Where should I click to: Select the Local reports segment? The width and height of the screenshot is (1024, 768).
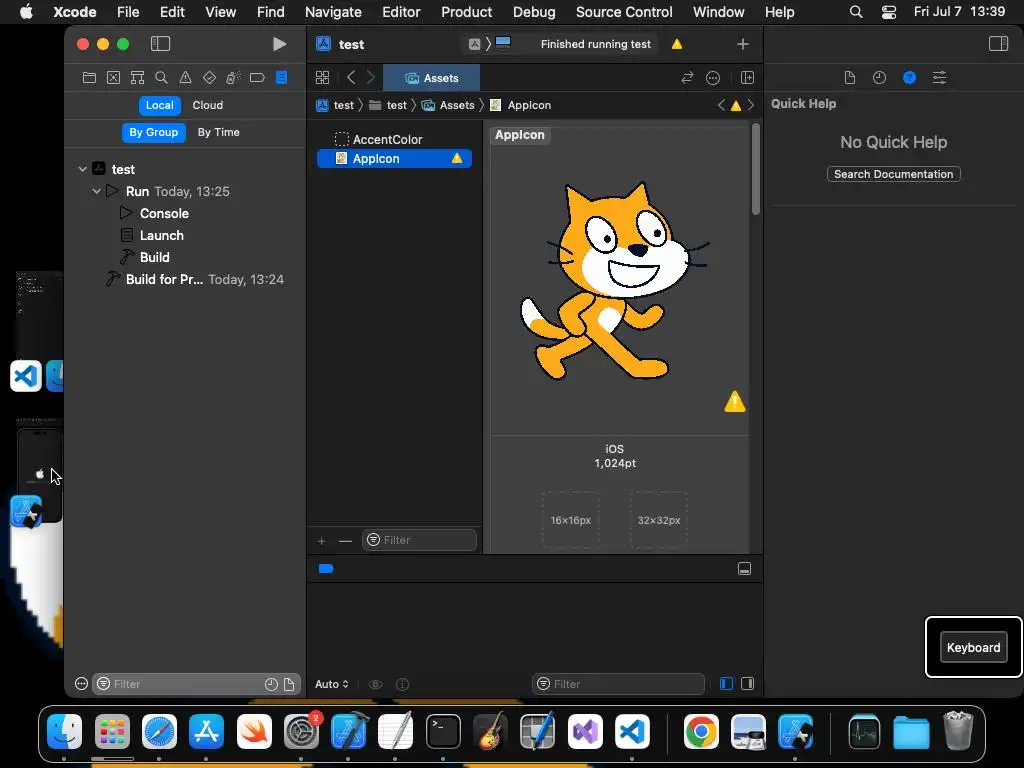tap(159, 105)
